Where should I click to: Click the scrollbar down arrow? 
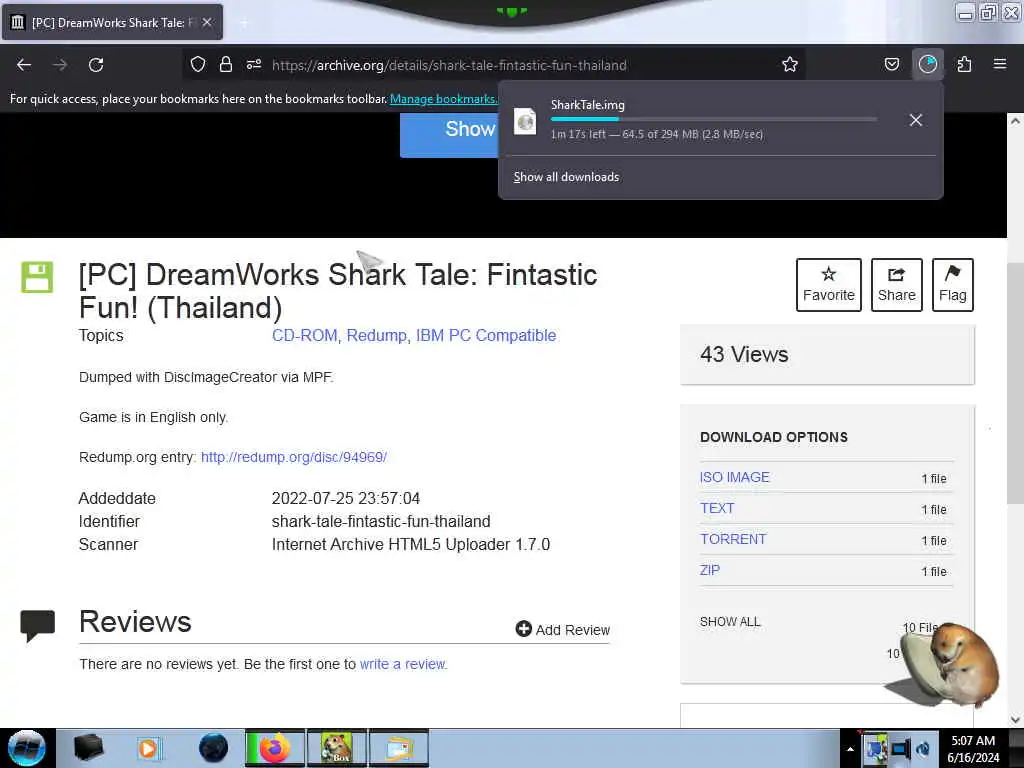[1015, 720]
